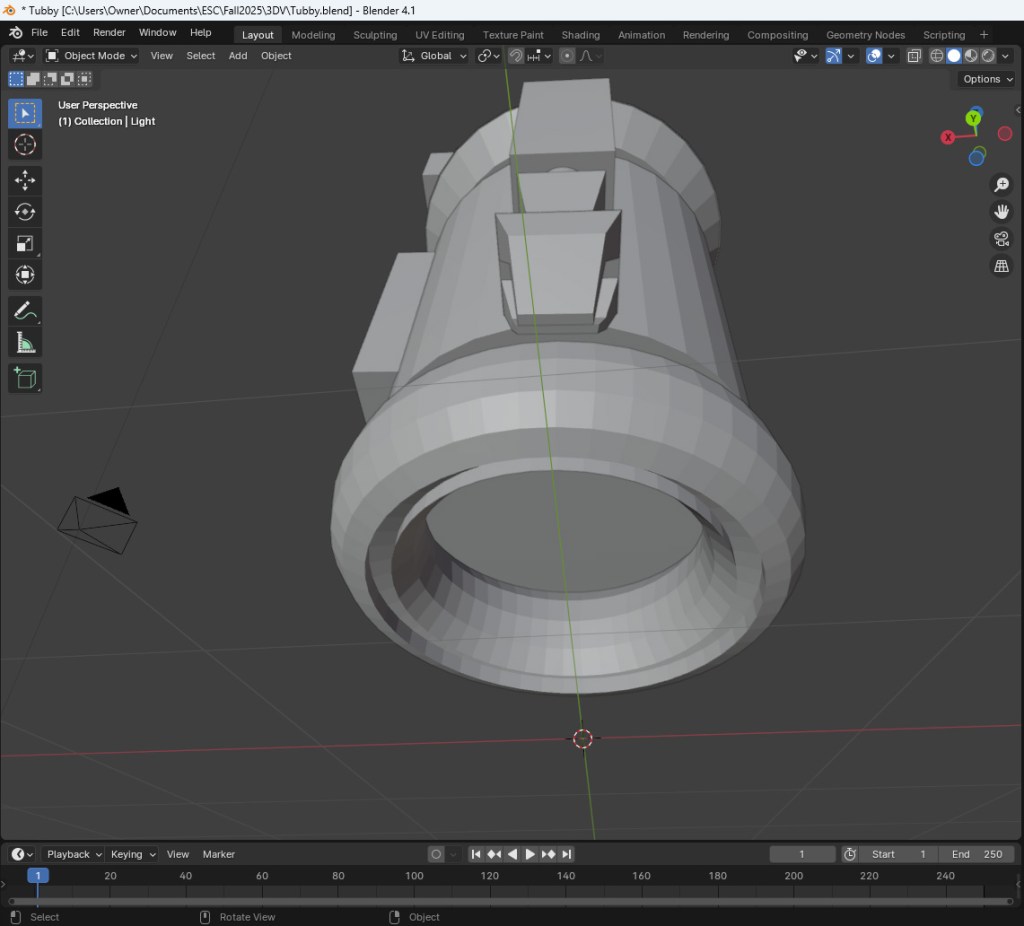
Task: Pick the Measure tool
Action: [25, 343]
